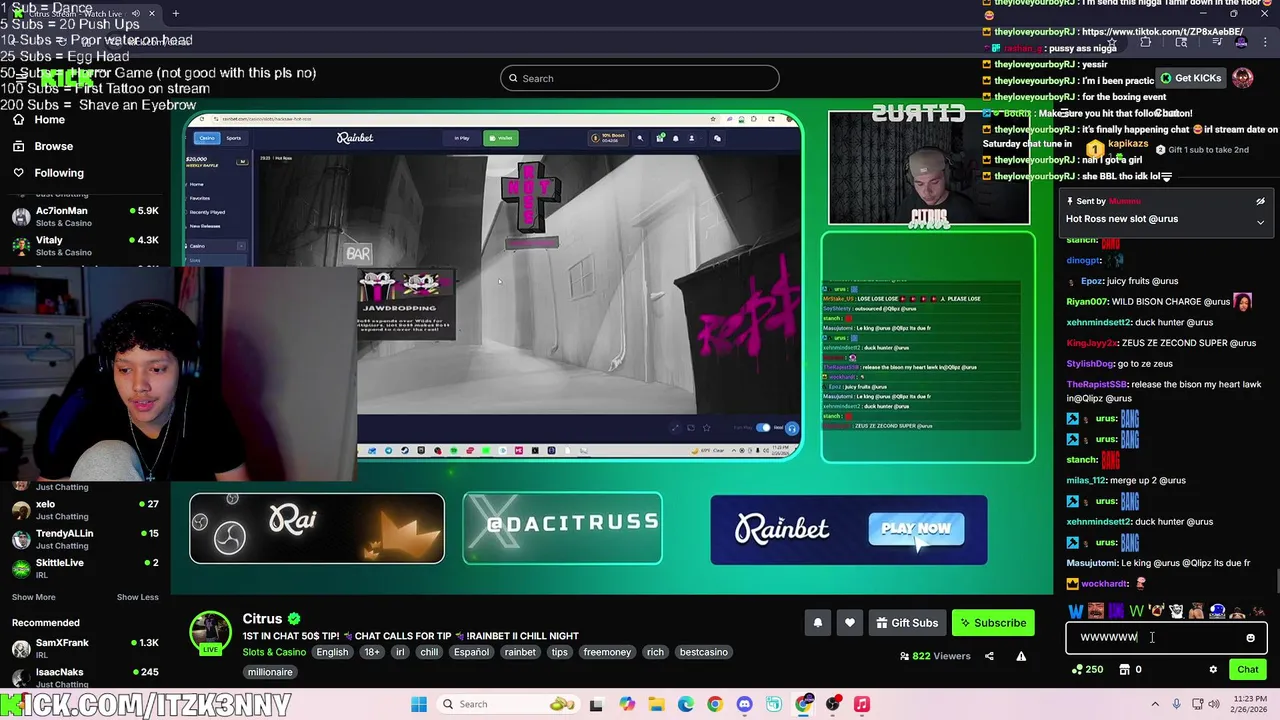This screenshot has width=1280, height=720.
Task: Select the English language tag
Action: pyautogui.click(x=332, y=652)
